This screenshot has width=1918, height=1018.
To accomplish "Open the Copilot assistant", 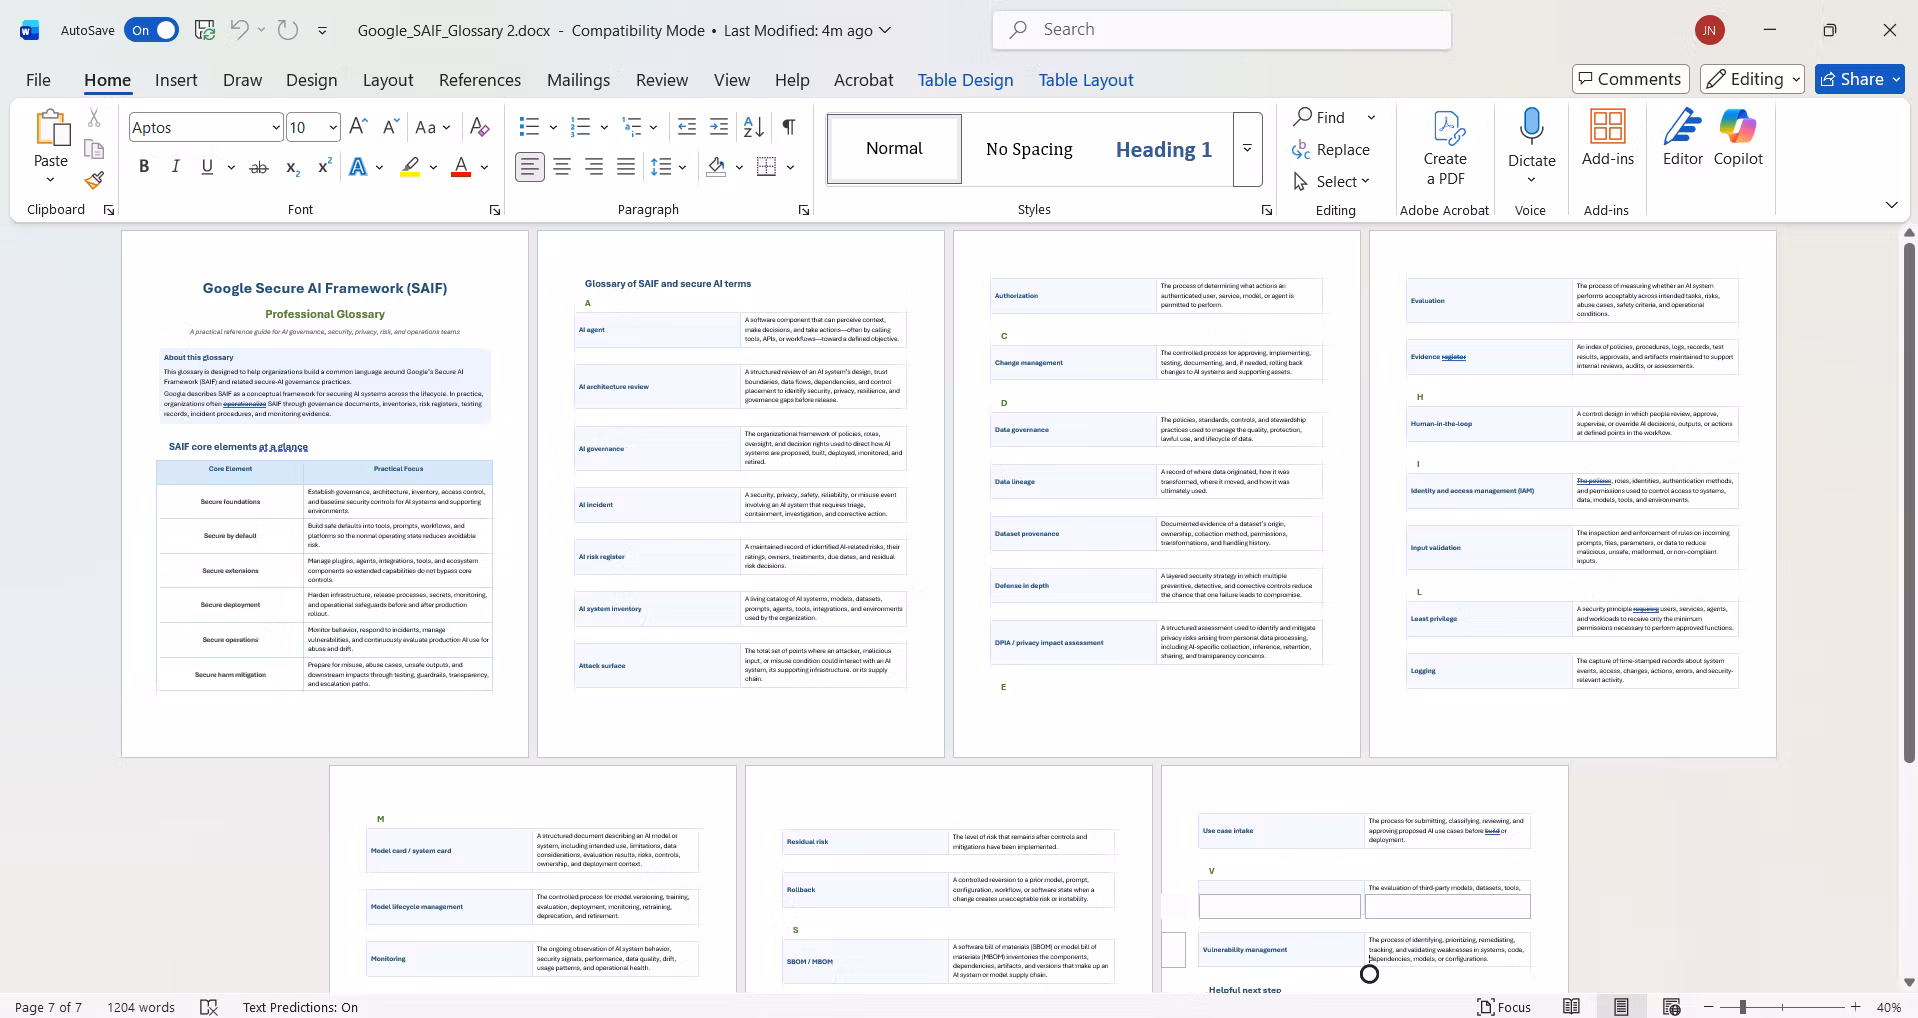I will tap(1738, 137).
